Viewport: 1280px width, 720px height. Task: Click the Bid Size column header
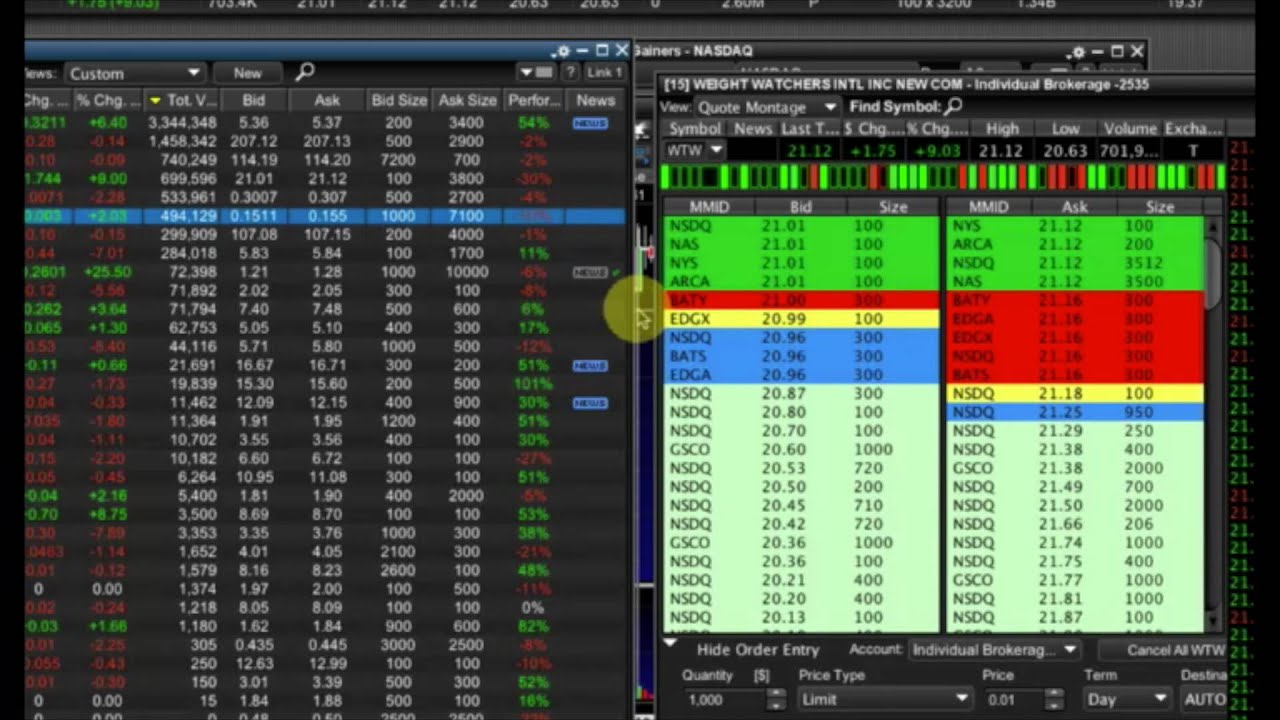click(399, 100)
